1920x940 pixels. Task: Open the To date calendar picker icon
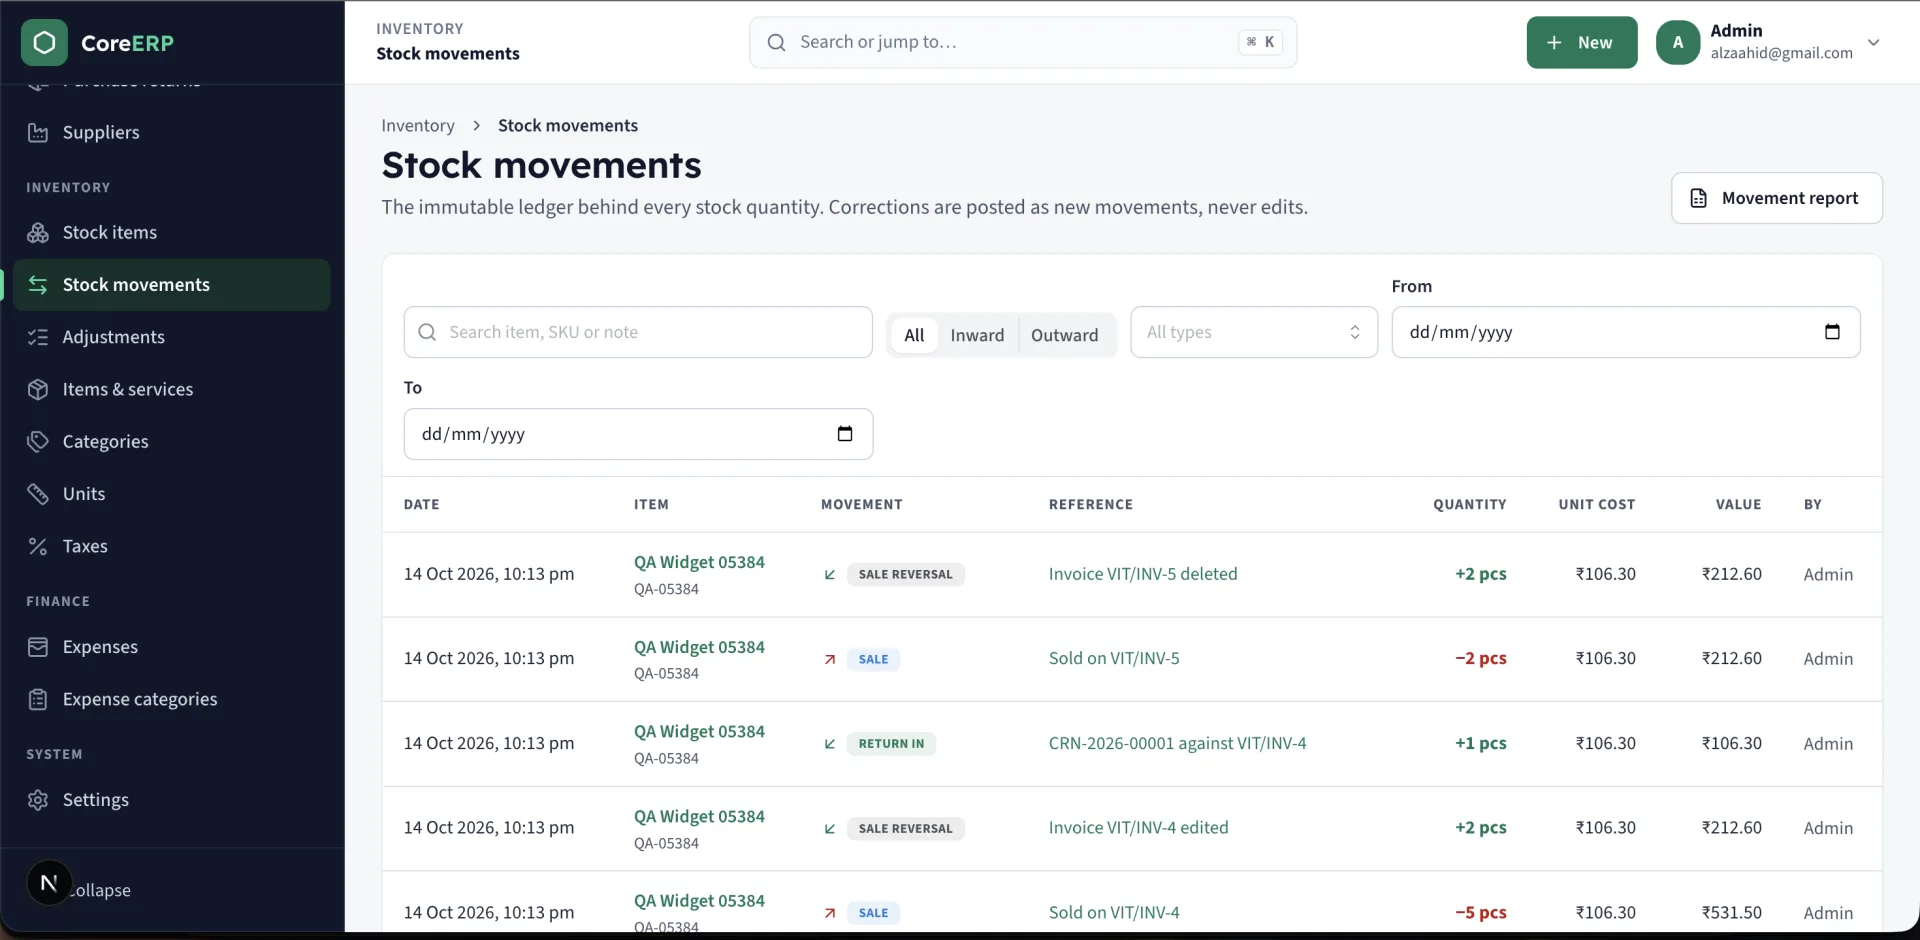click(x=845, y=434)
